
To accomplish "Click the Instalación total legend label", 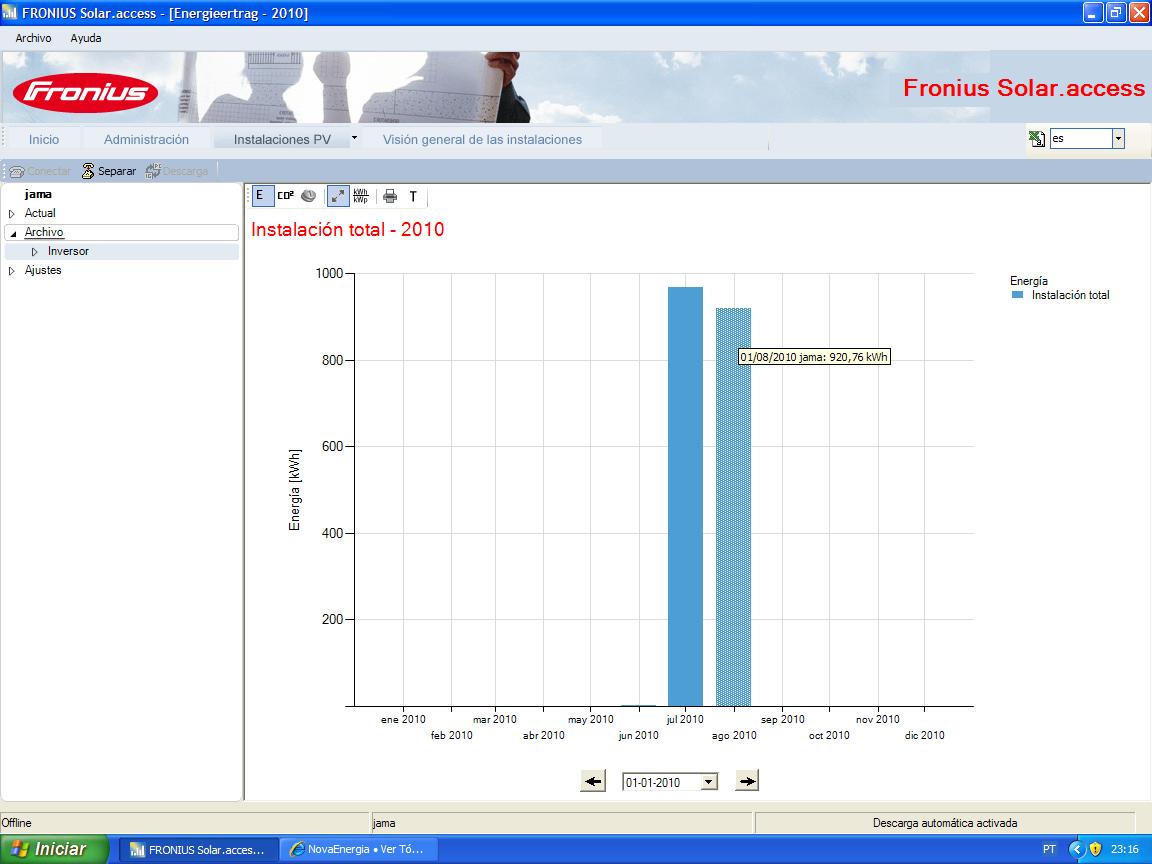I will pos(1070,295).
